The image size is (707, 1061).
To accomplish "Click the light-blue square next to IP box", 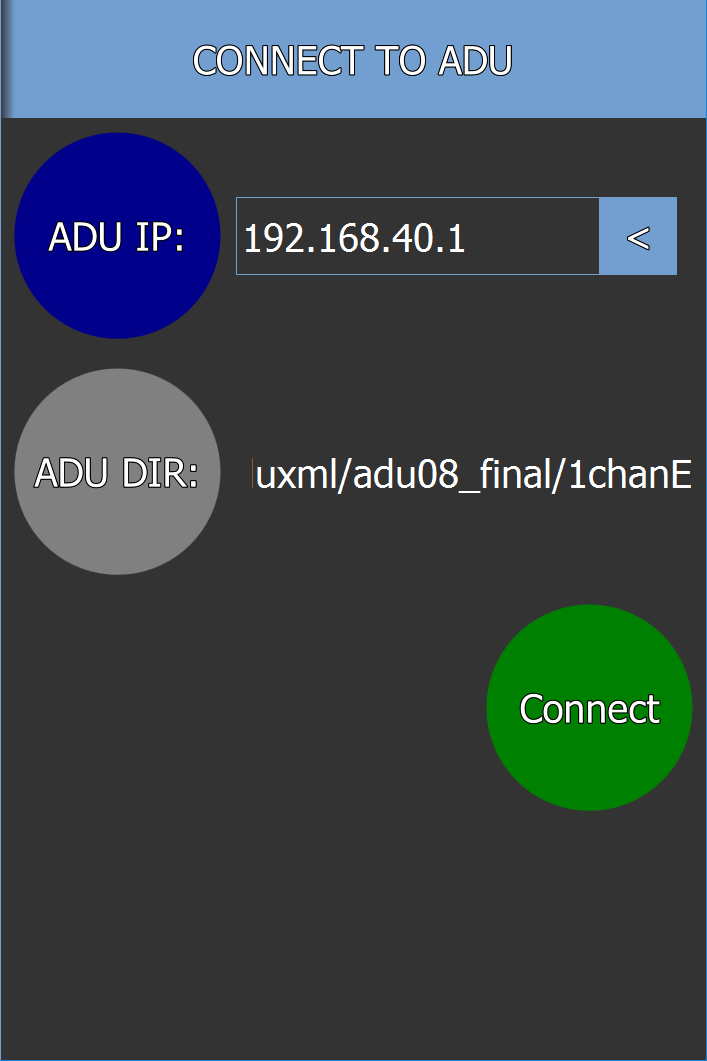I will point(638,236).
